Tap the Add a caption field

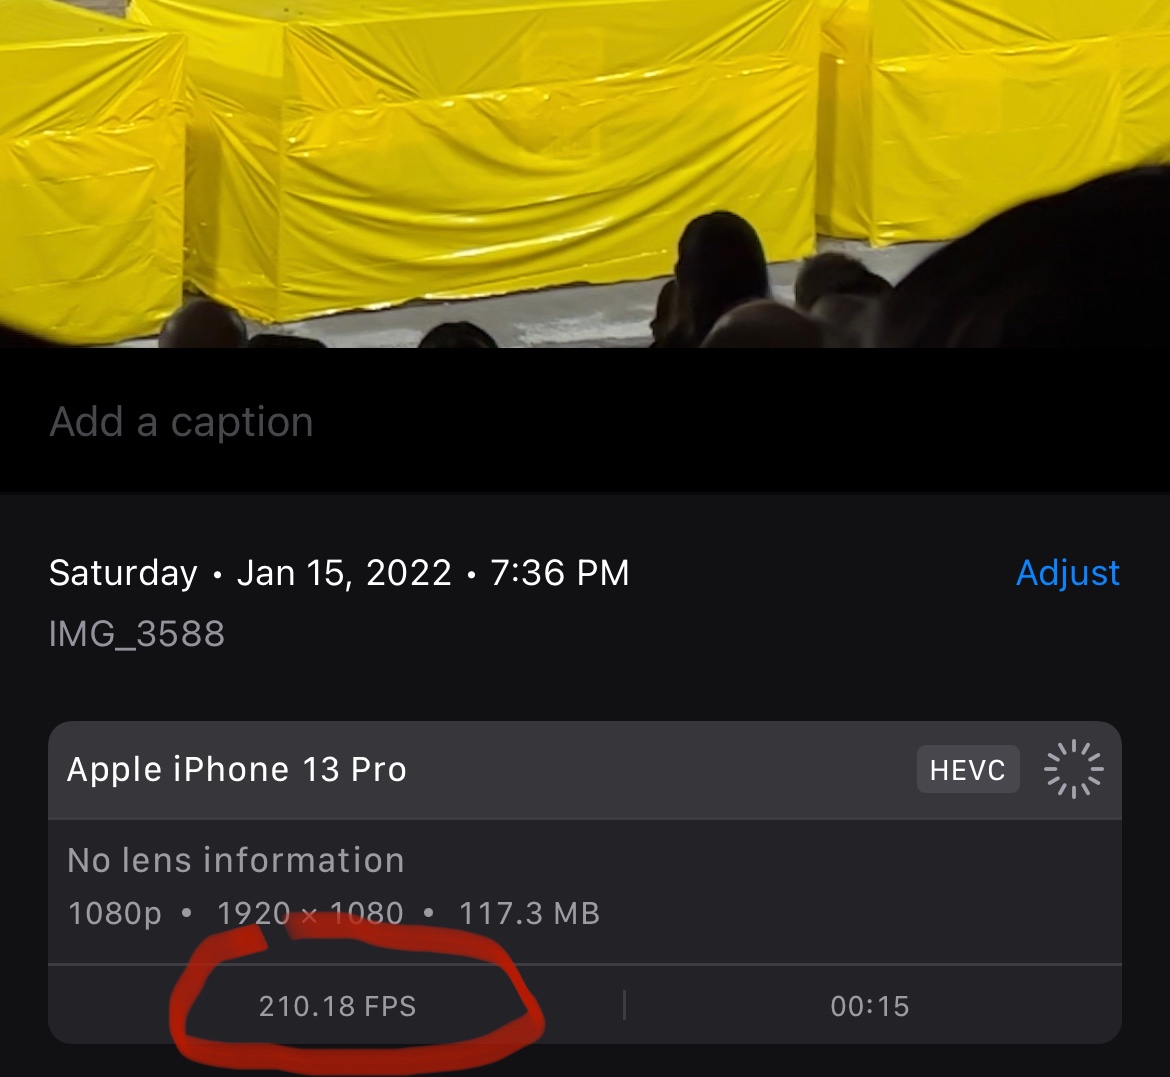coord(182,422)
